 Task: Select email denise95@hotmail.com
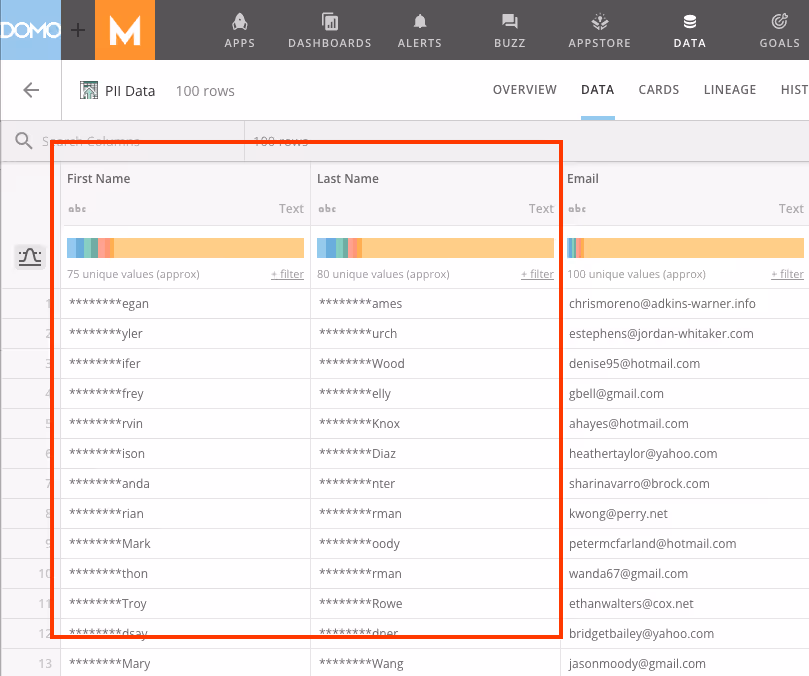[634, 363]
